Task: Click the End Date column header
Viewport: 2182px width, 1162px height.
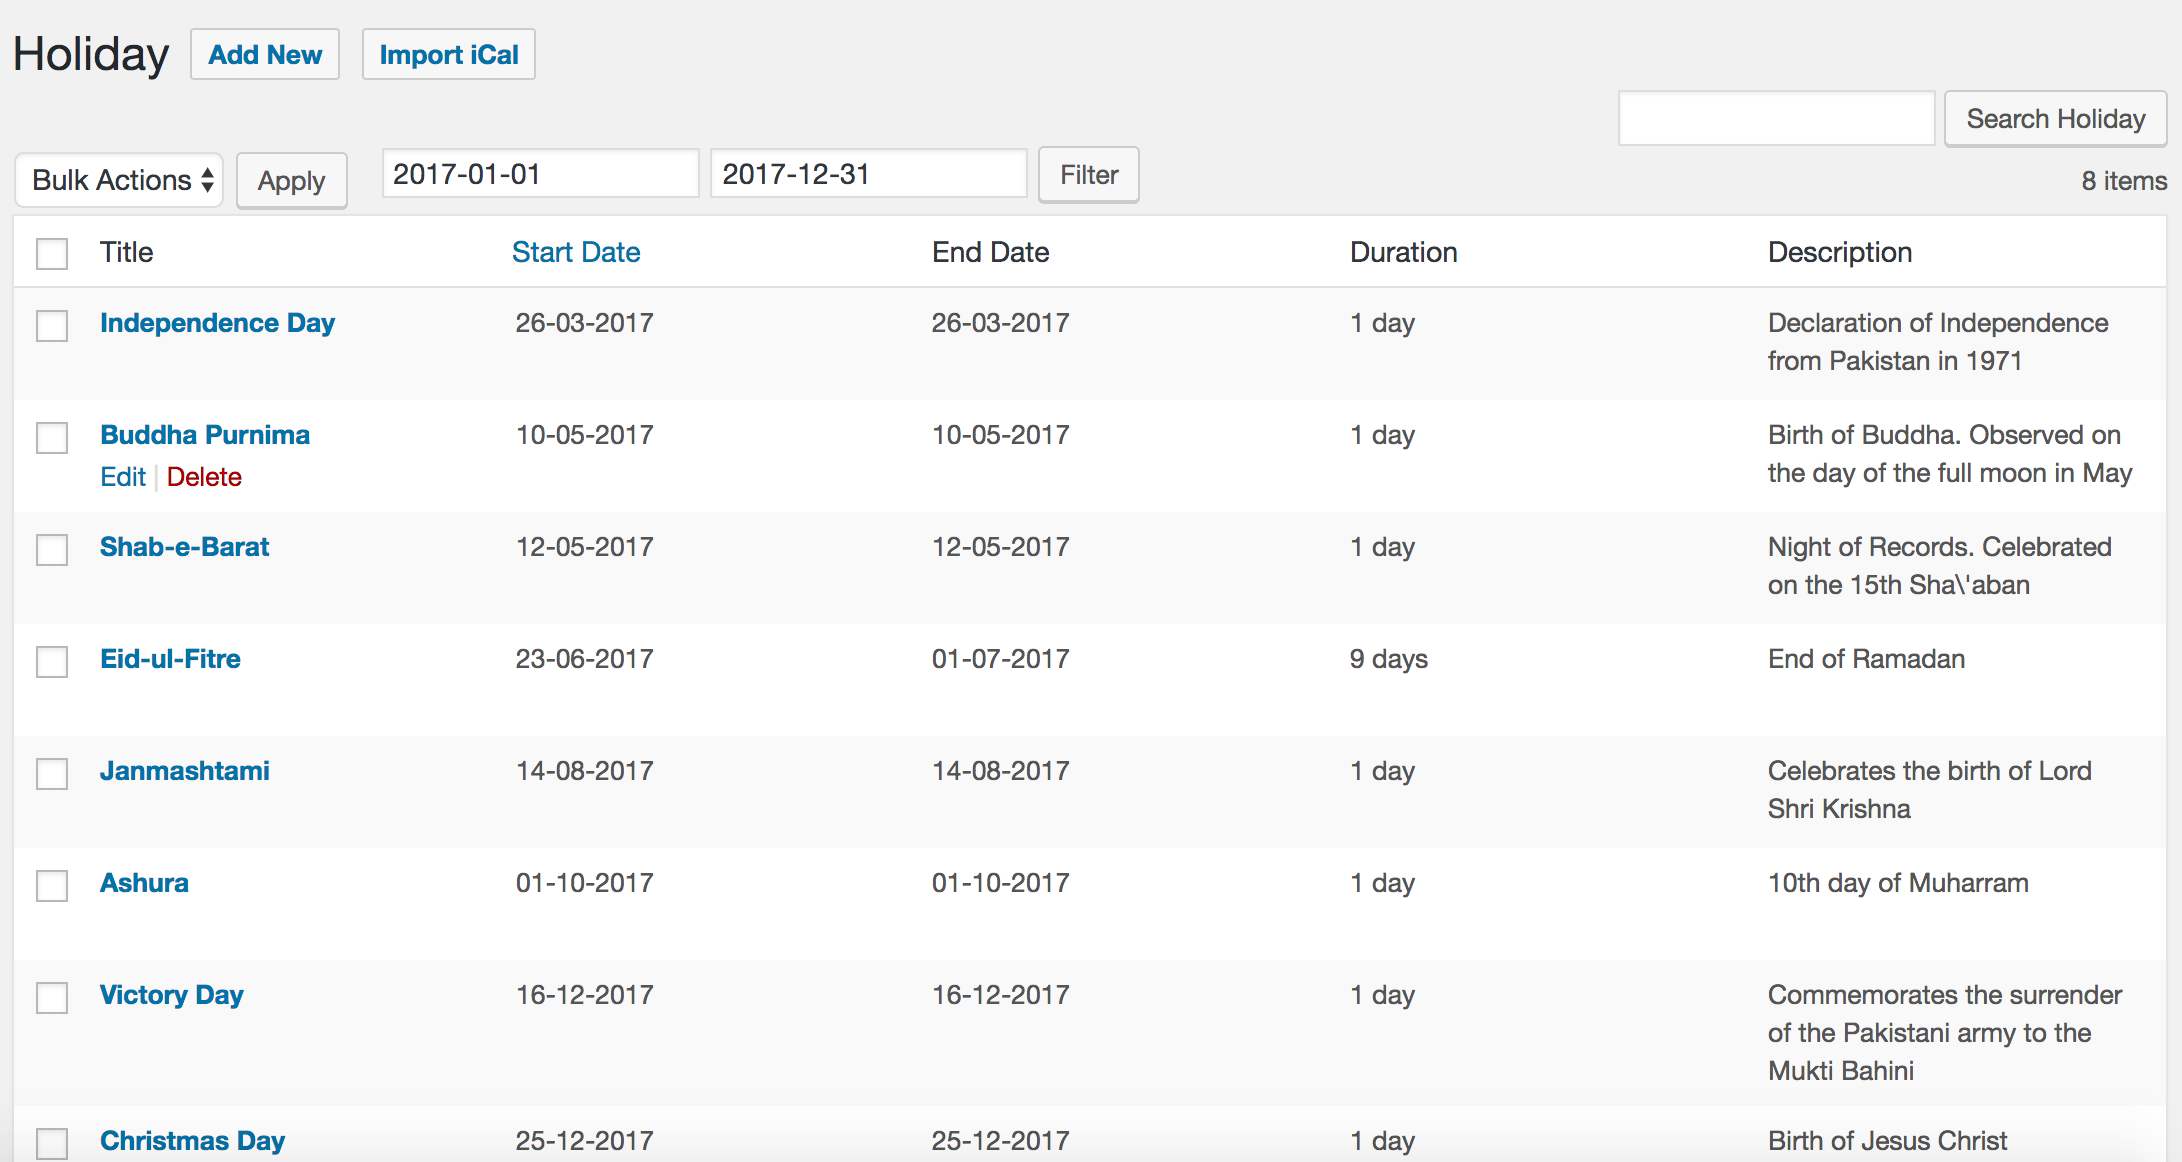Action: [990, 252]
